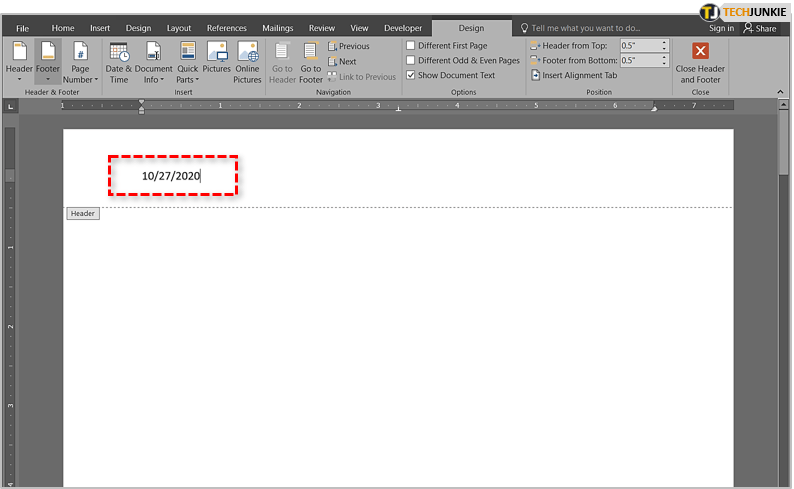This screenshot has width=794, height=489.
Task: Close Header and Footer view
Action: point(700,61)
